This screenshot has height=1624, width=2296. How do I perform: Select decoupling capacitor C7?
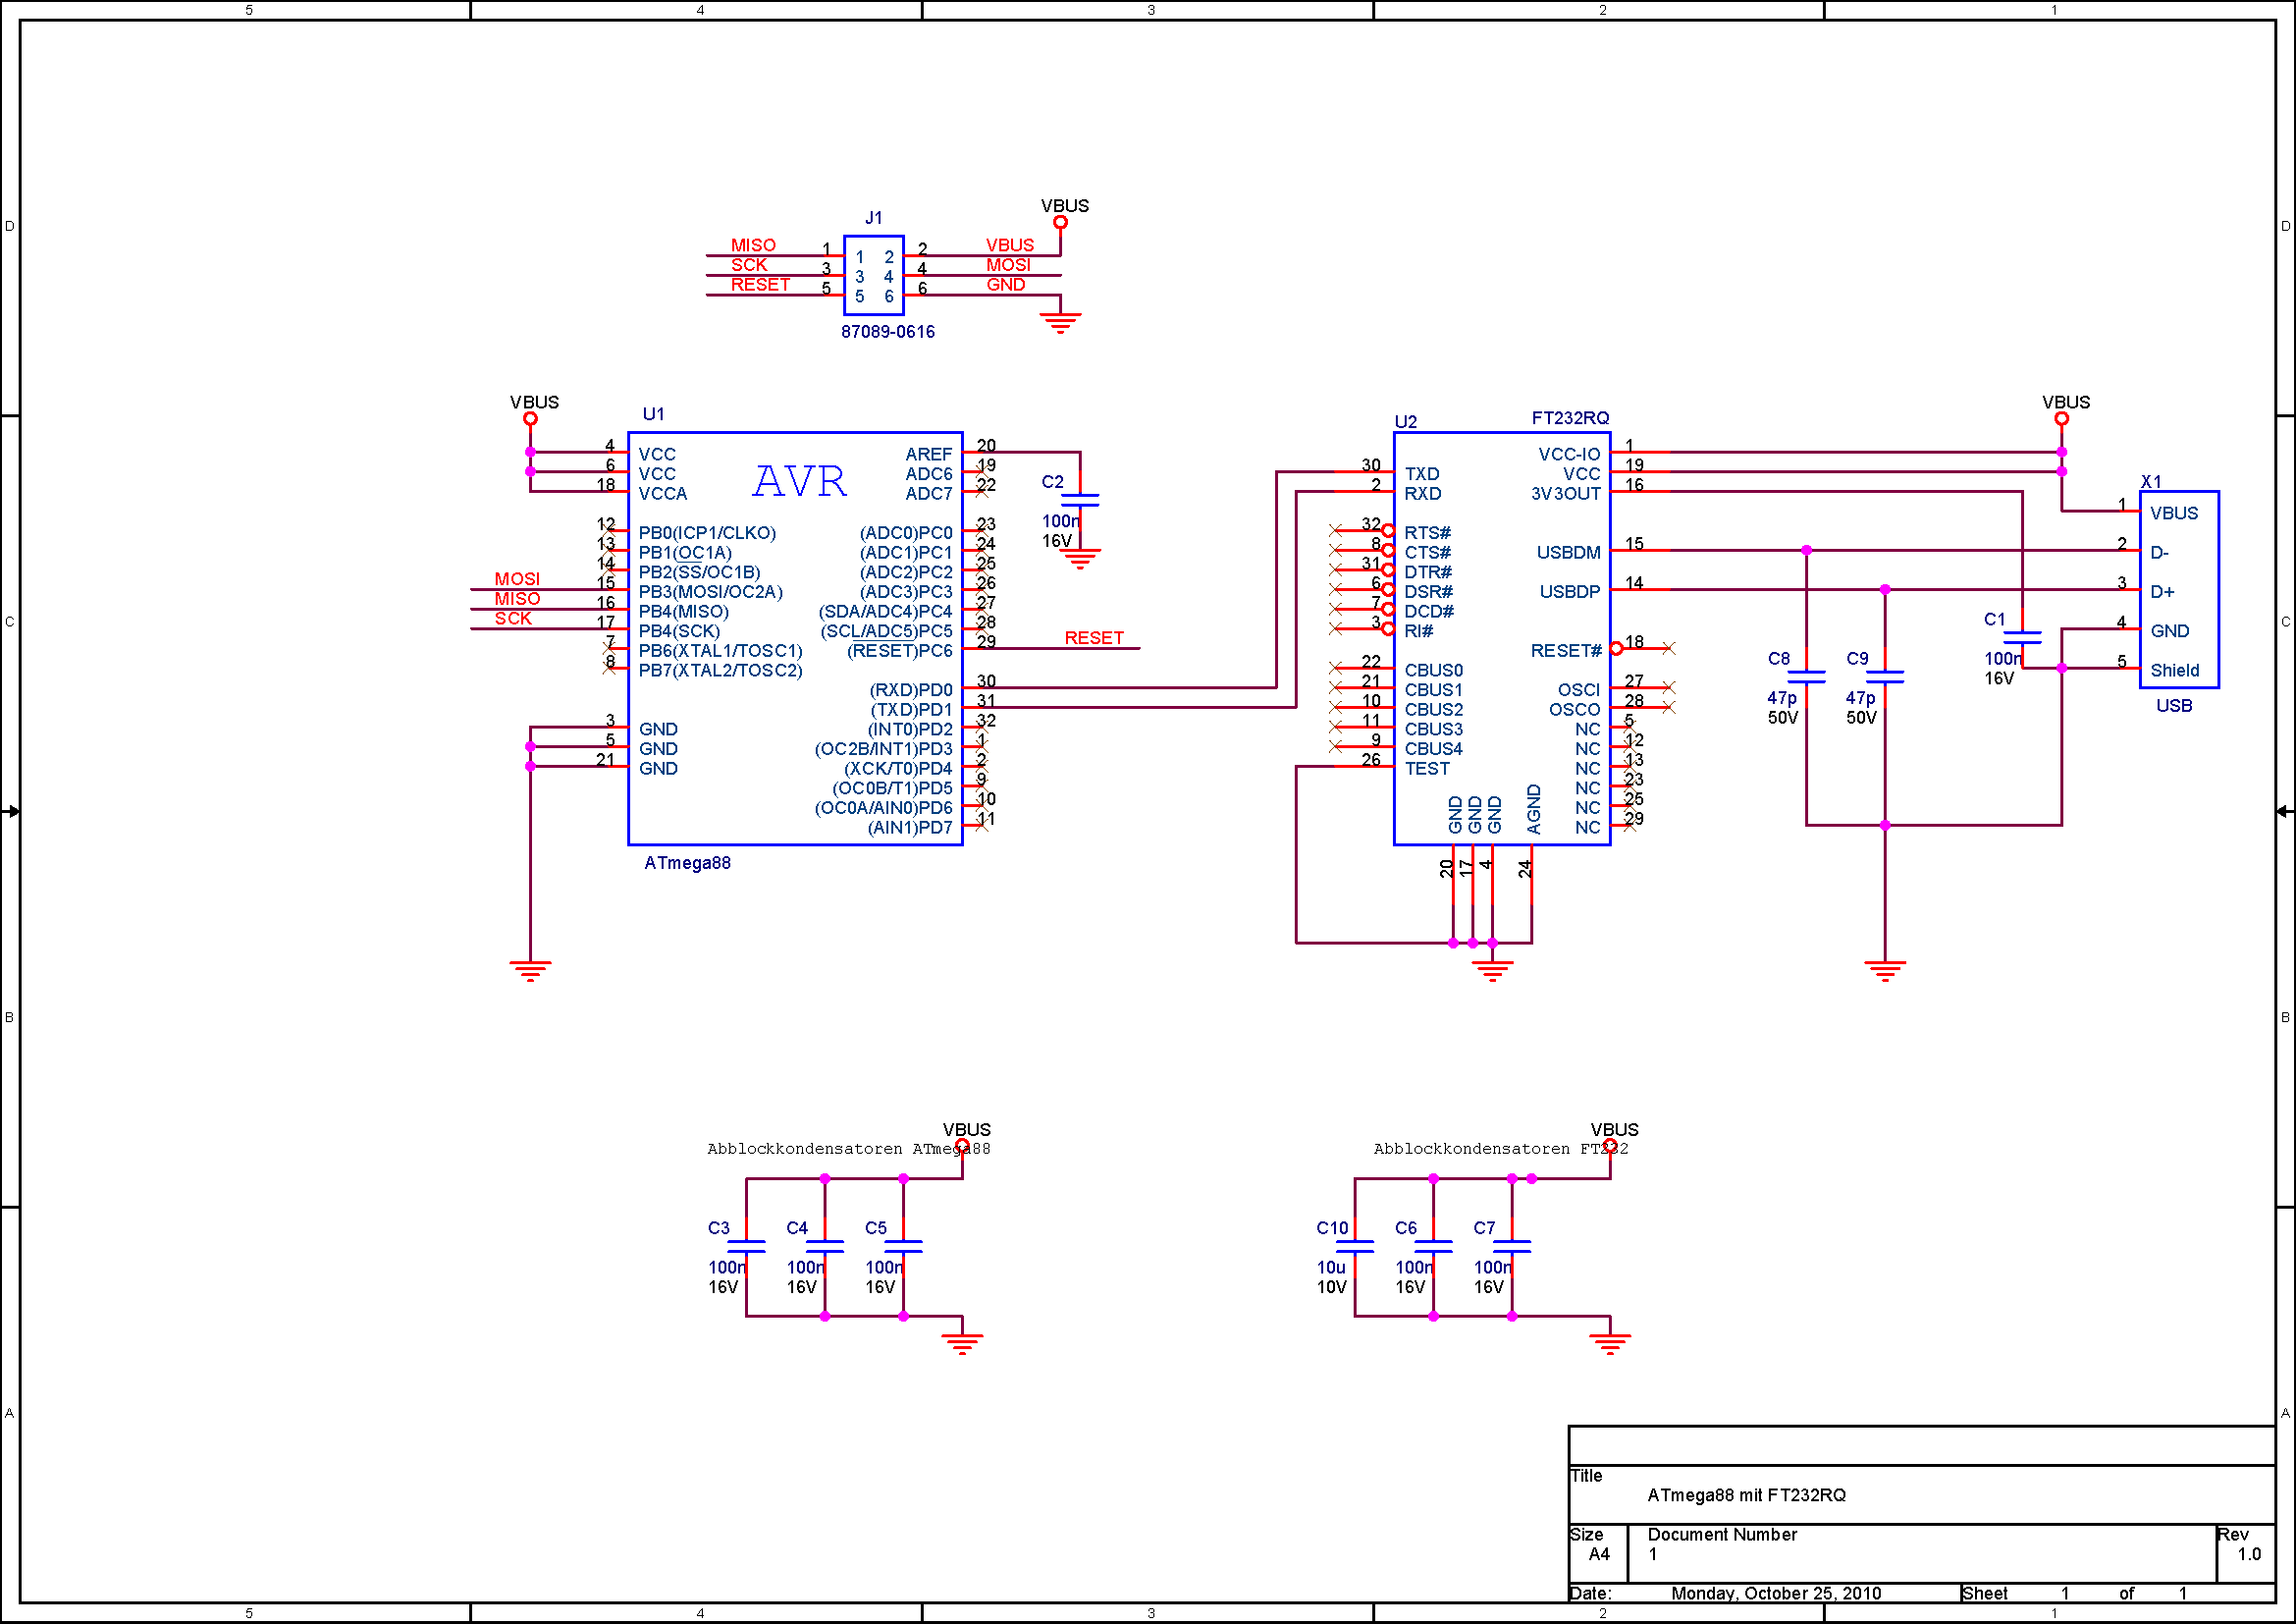point(1511,1246)
